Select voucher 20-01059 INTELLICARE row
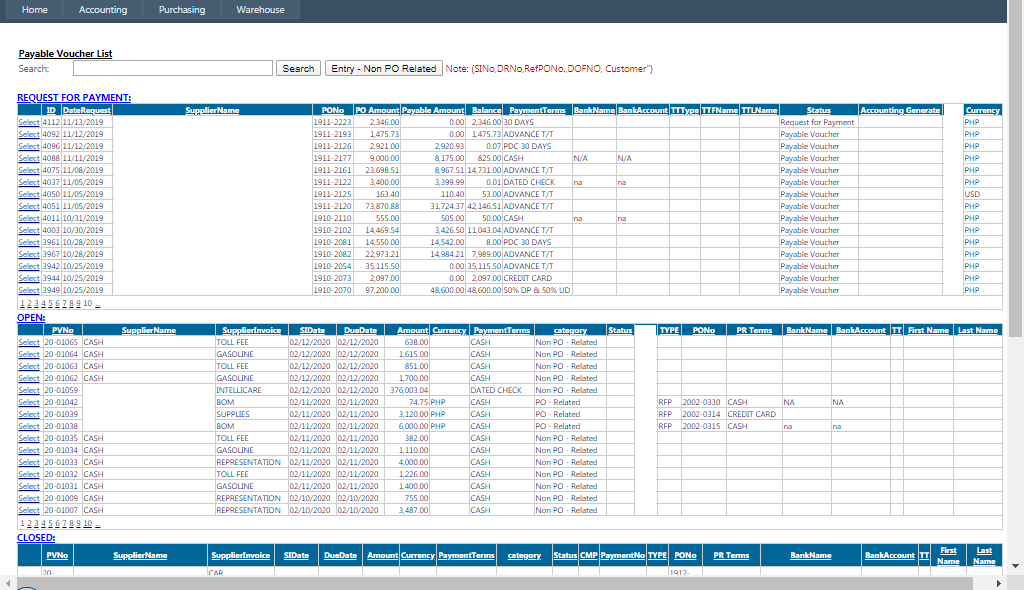 click(29, 390)
